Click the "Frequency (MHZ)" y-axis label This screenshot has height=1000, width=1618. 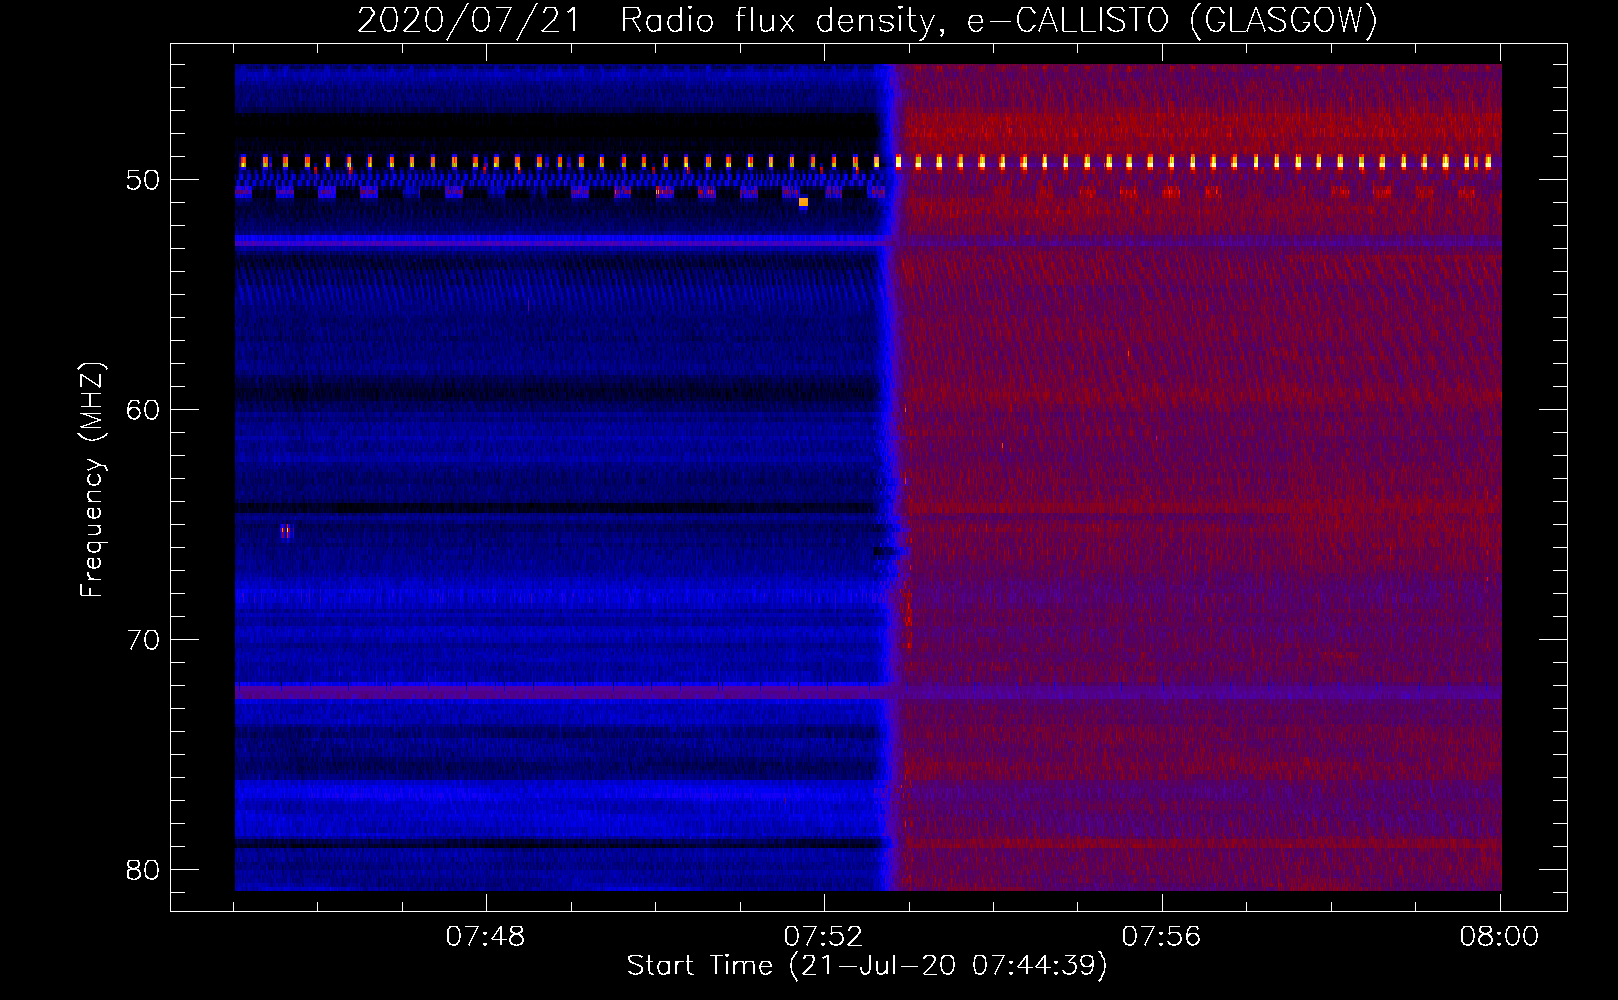[x=92, y=480]
